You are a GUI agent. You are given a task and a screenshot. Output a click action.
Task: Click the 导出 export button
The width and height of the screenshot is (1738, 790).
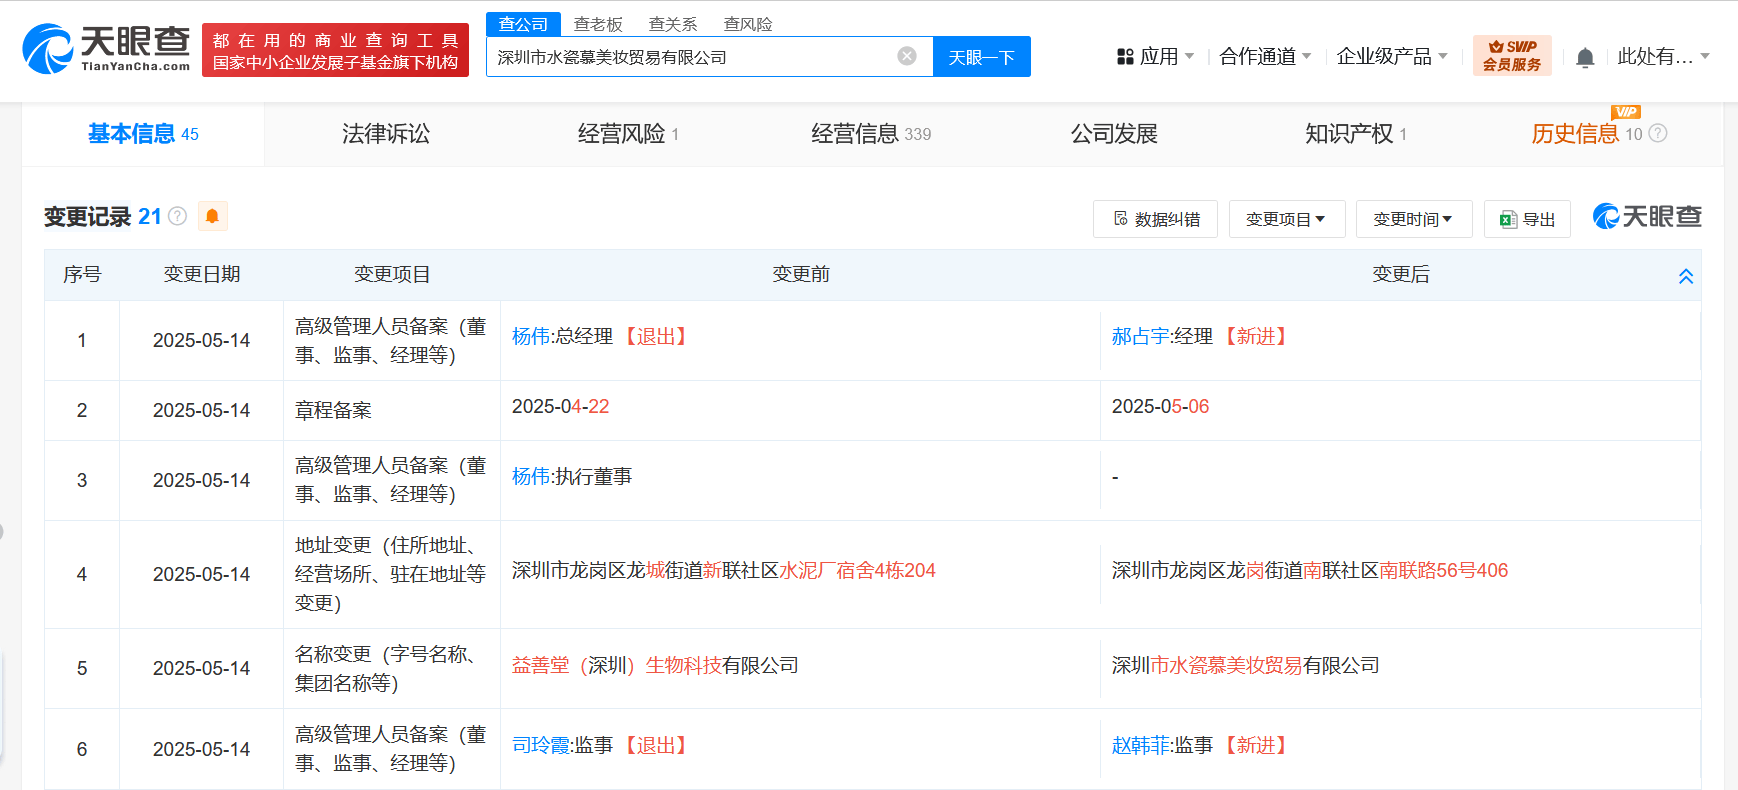1527,219
